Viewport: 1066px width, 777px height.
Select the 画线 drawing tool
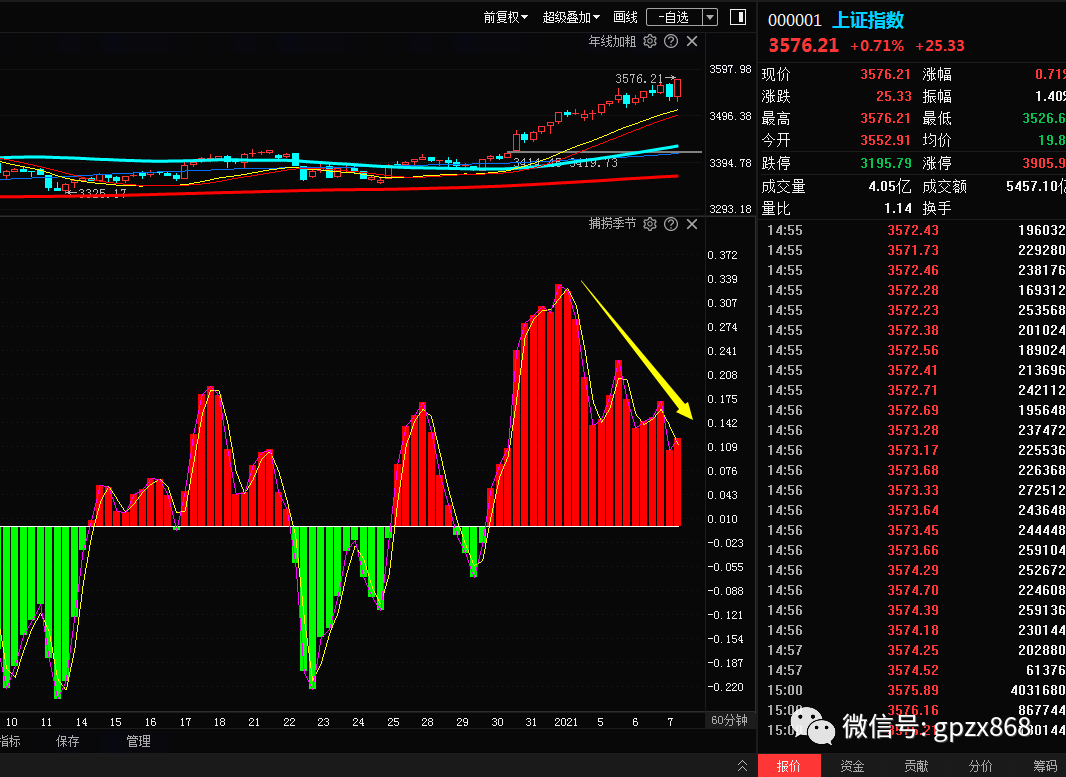[624, 17]
